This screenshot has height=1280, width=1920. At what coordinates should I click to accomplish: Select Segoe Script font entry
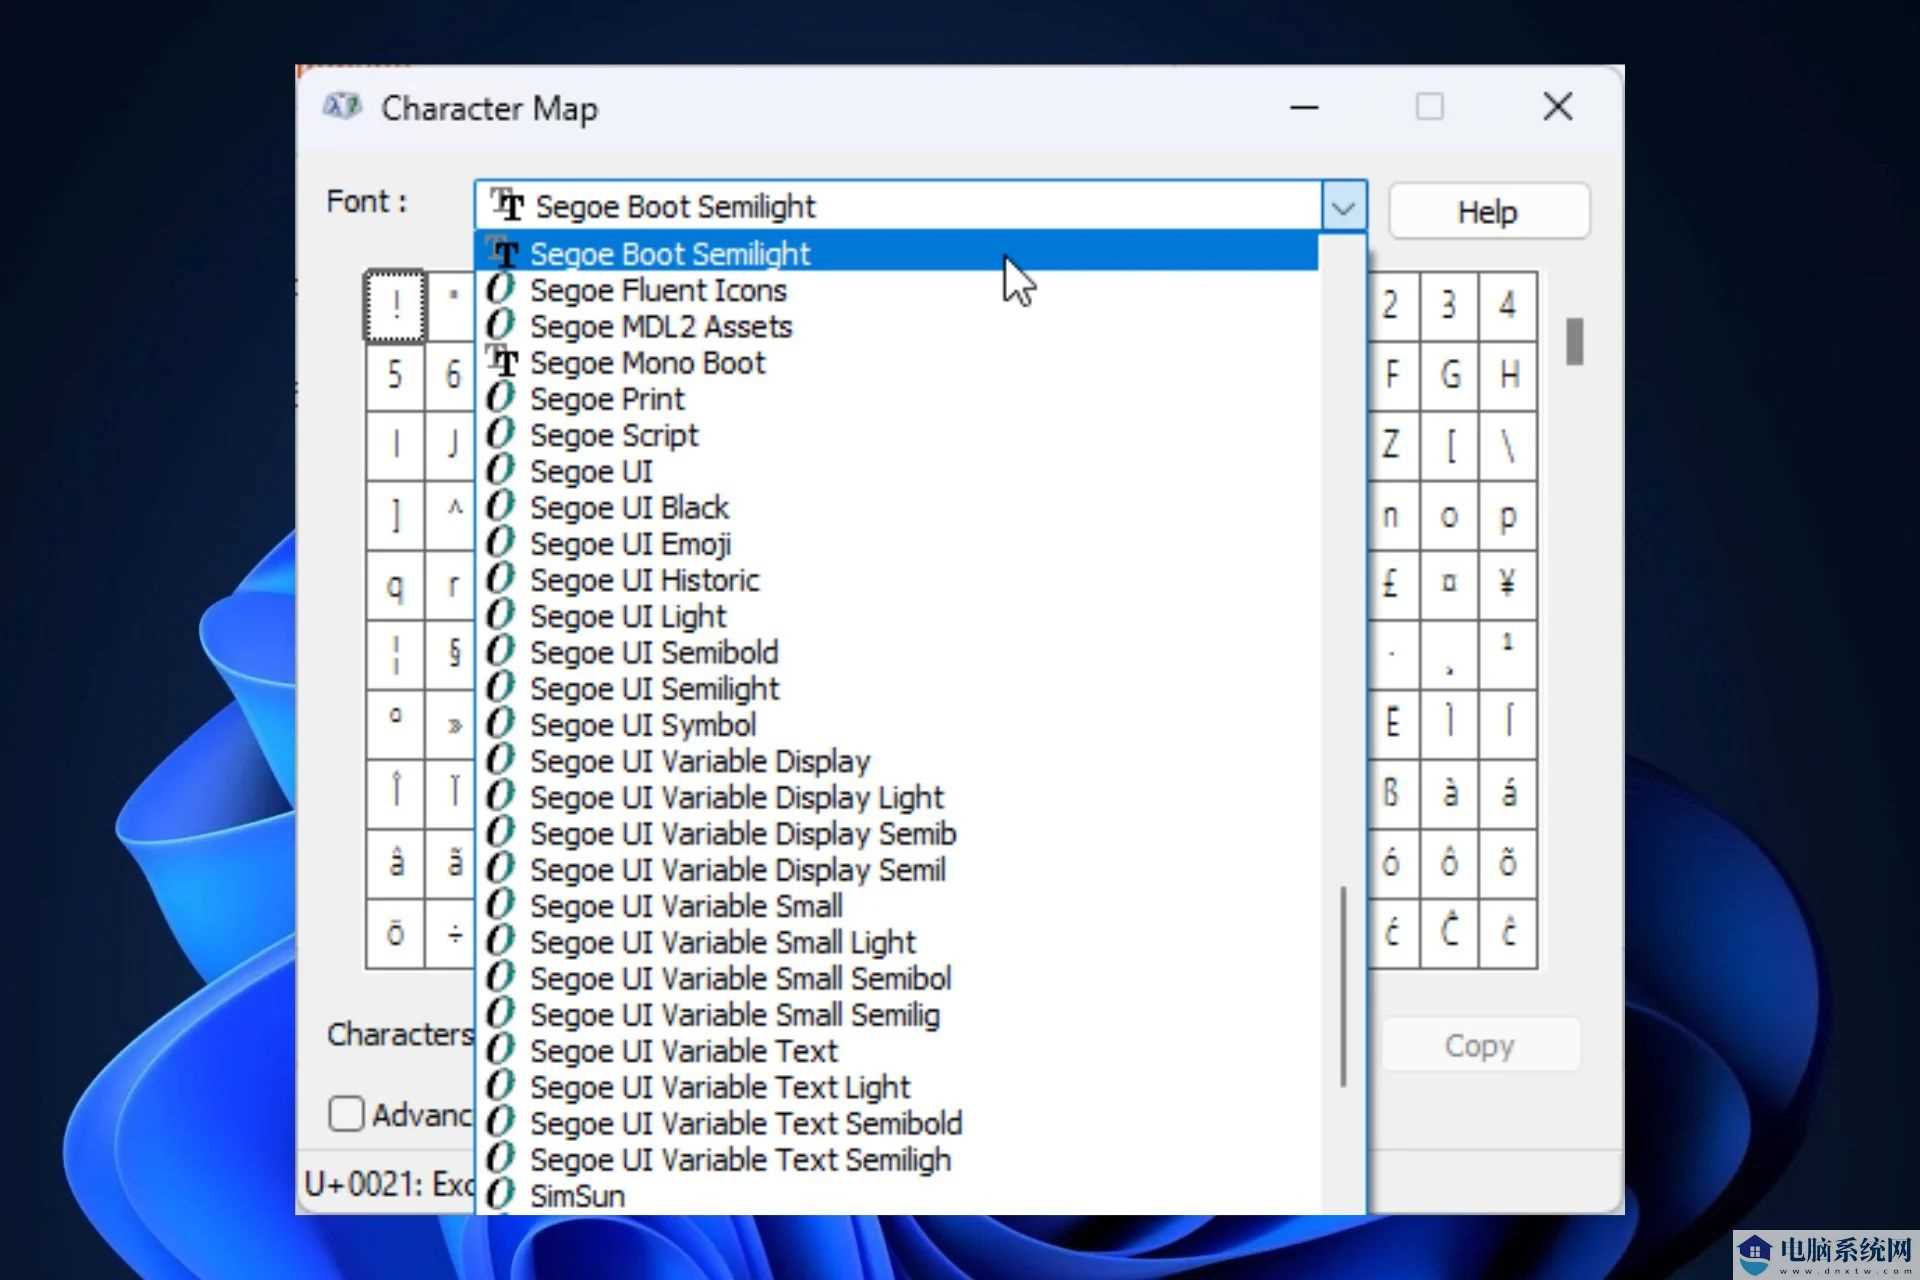pos(897,435)
